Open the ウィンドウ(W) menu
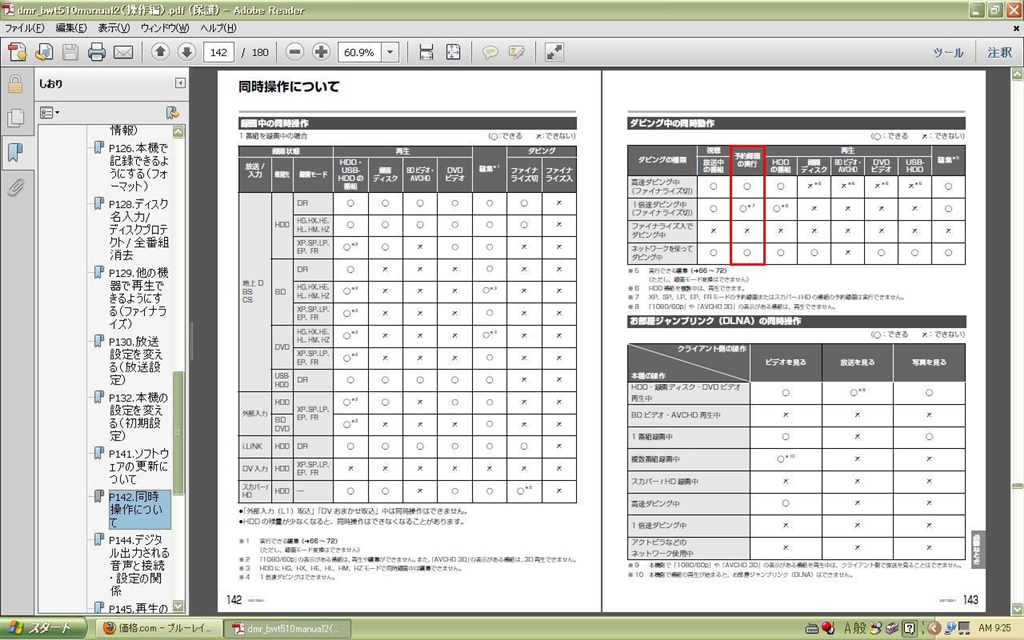Image resolution: width=1024 pixels, height=640 pixels. pyautogui.click(x=165, y=28)
